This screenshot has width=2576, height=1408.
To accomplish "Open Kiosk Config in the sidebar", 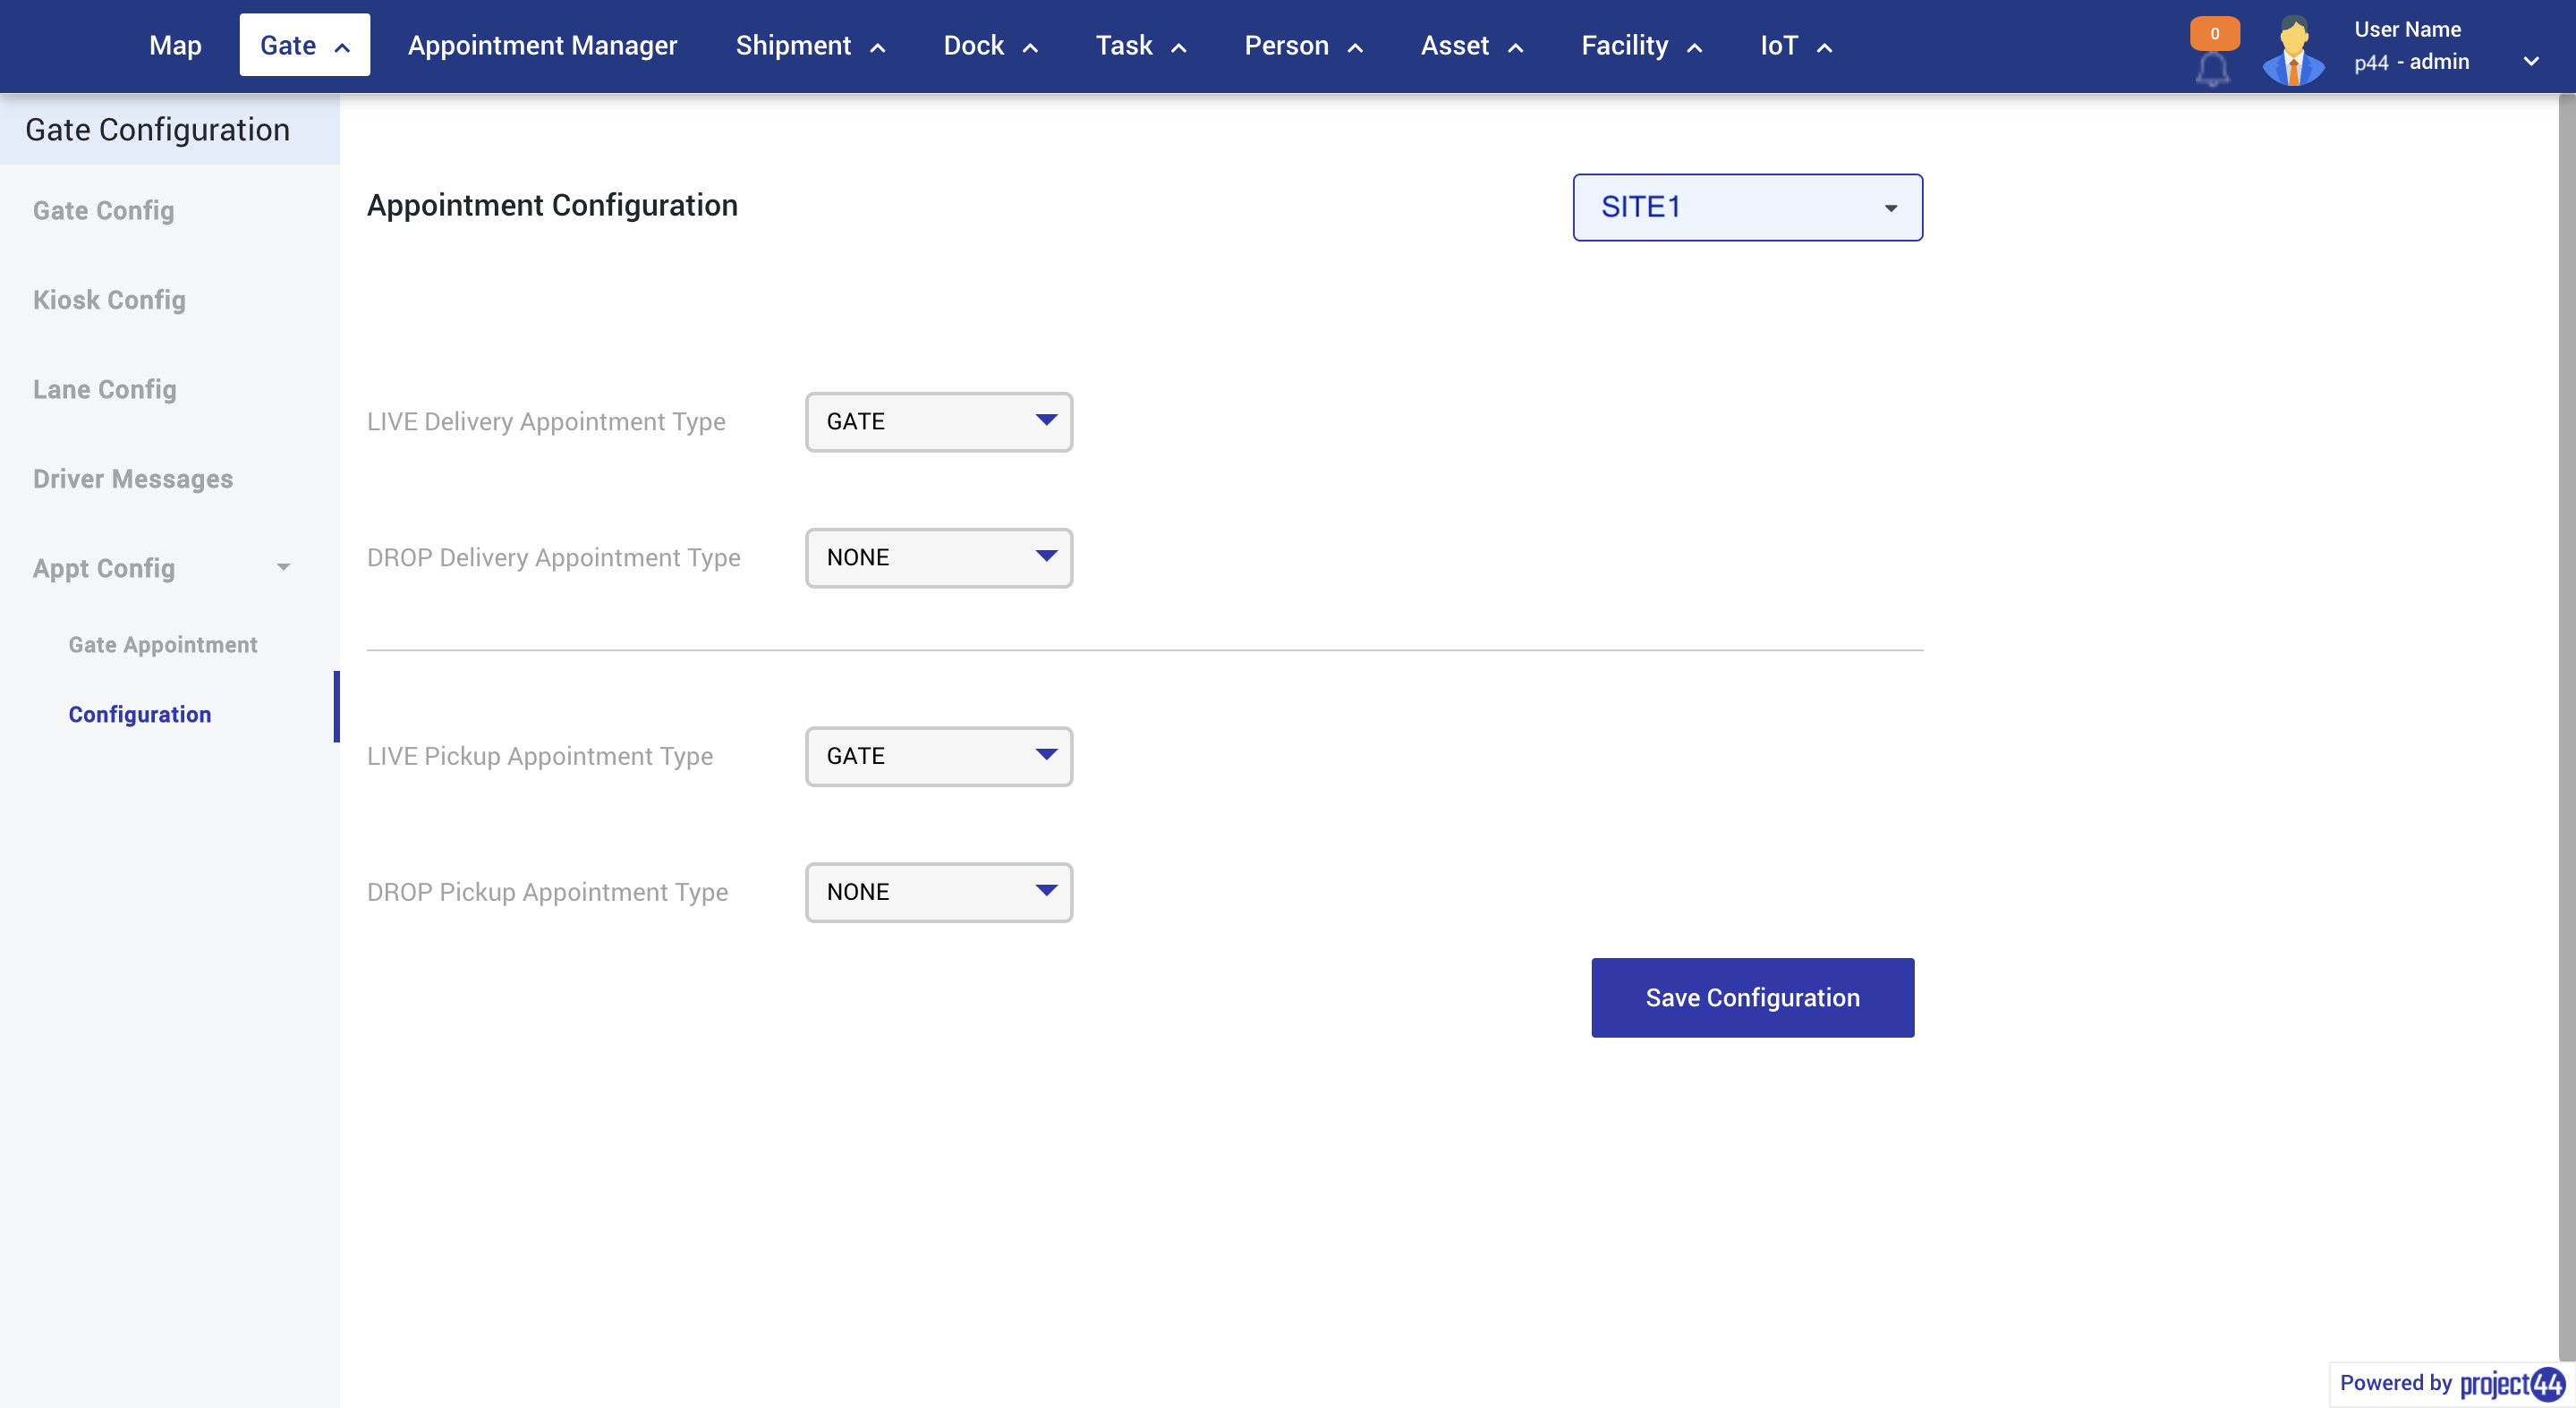I will [109, 299].
